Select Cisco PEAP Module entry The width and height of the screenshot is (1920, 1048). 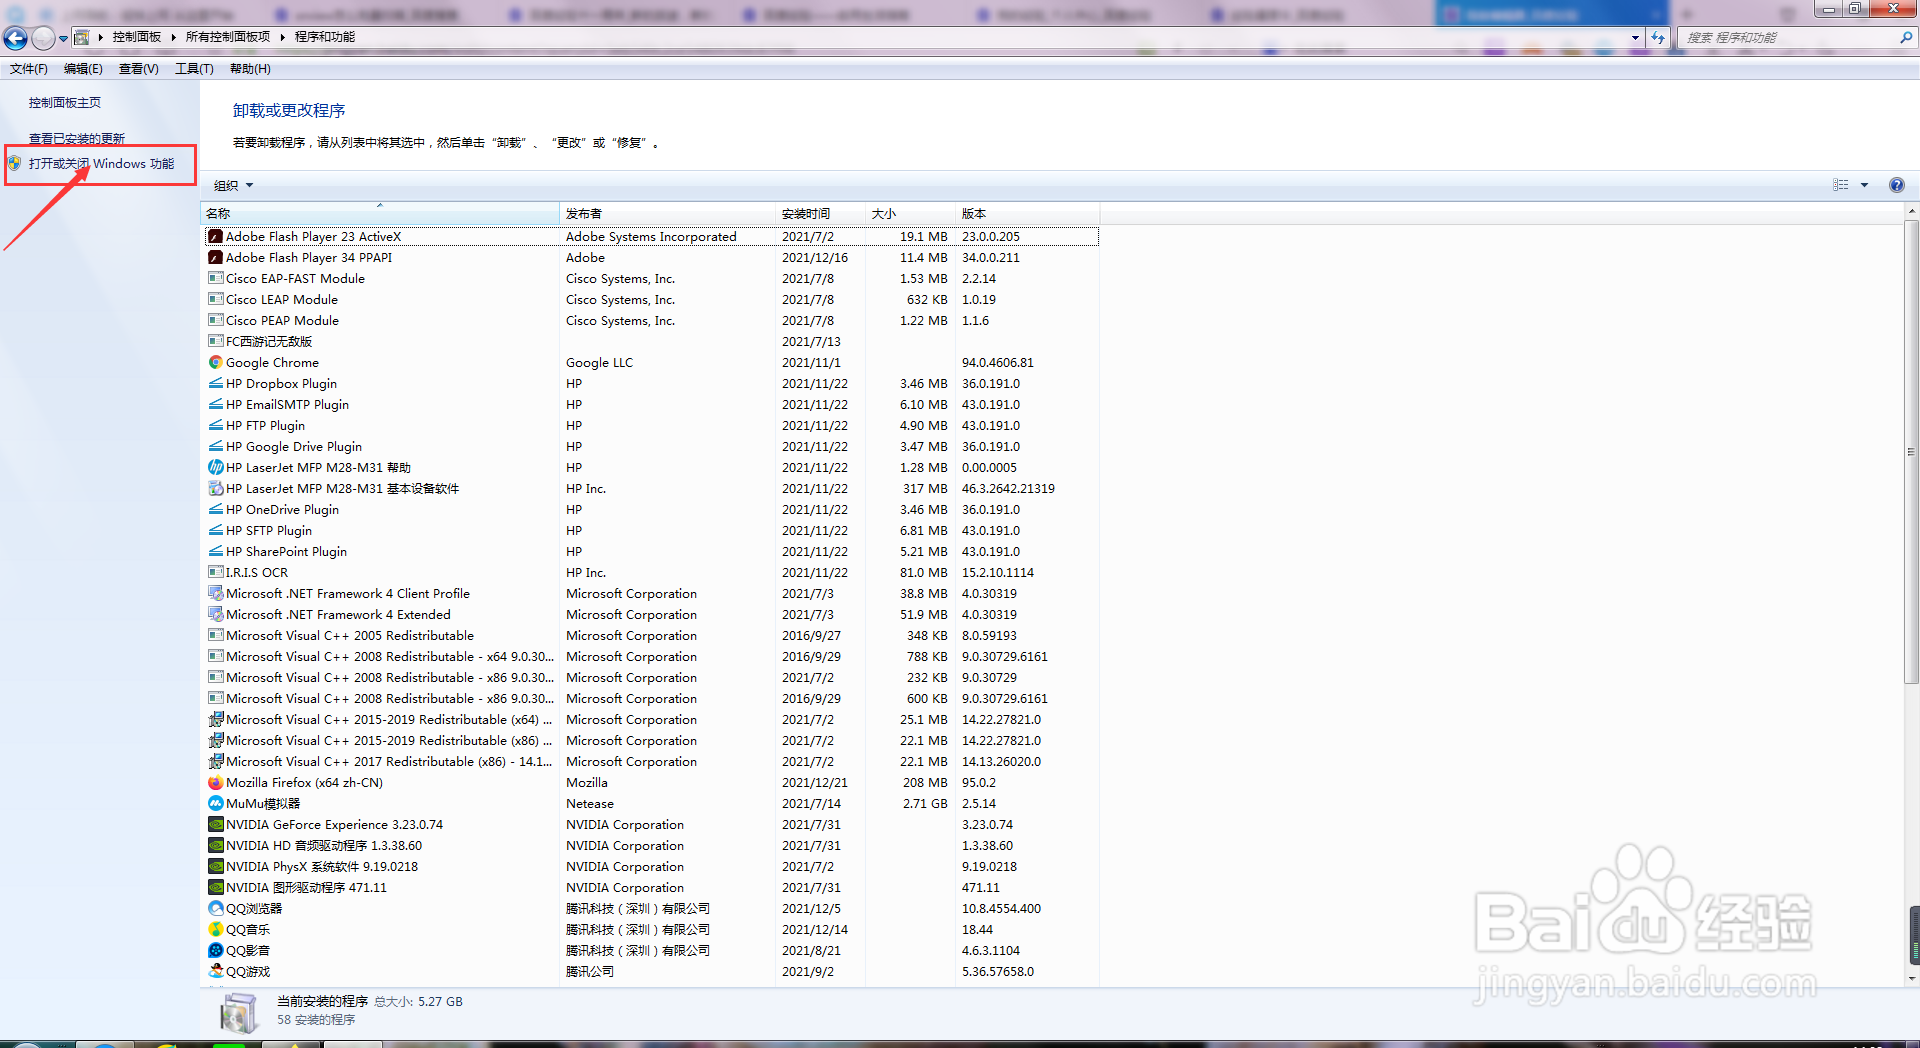pyautogui.click(x=652, y=321)
